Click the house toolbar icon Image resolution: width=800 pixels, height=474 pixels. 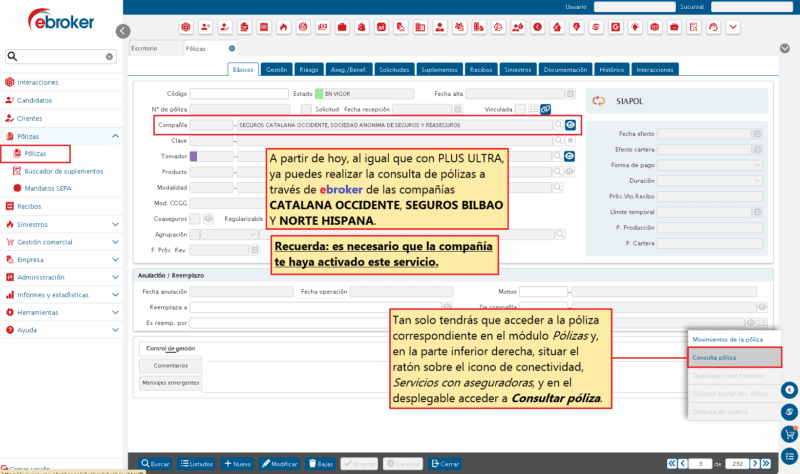[x=557, y=27]
